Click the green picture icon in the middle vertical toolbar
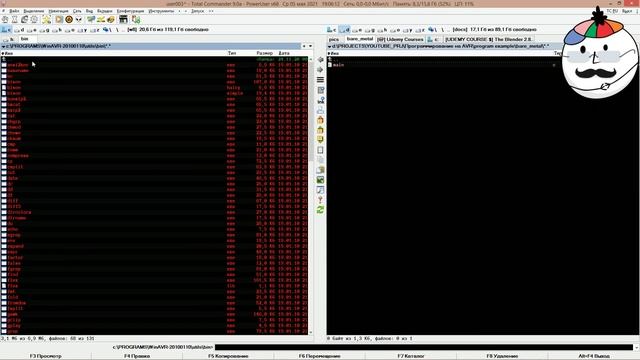This screenshot has width=640, height=360. point(320,180)
